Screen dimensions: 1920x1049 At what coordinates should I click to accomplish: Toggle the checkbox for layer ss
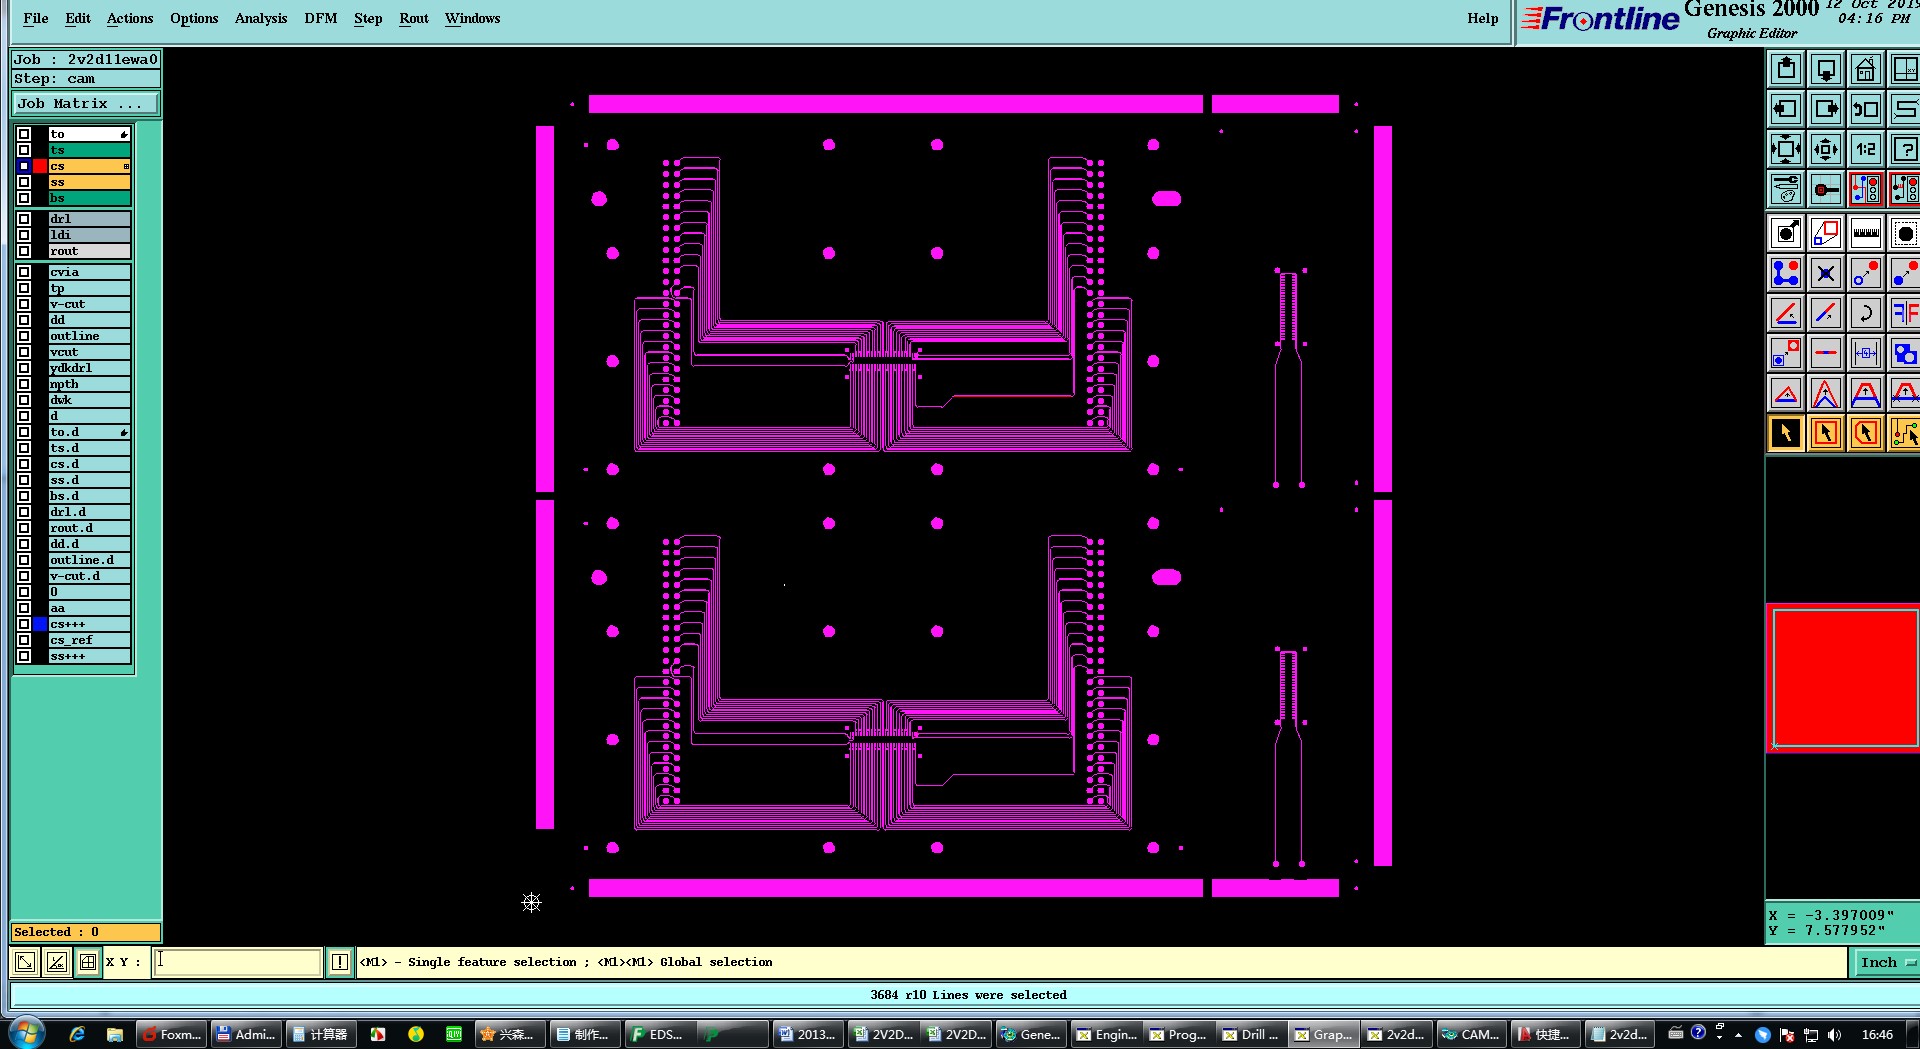click(x=24, y=182)
